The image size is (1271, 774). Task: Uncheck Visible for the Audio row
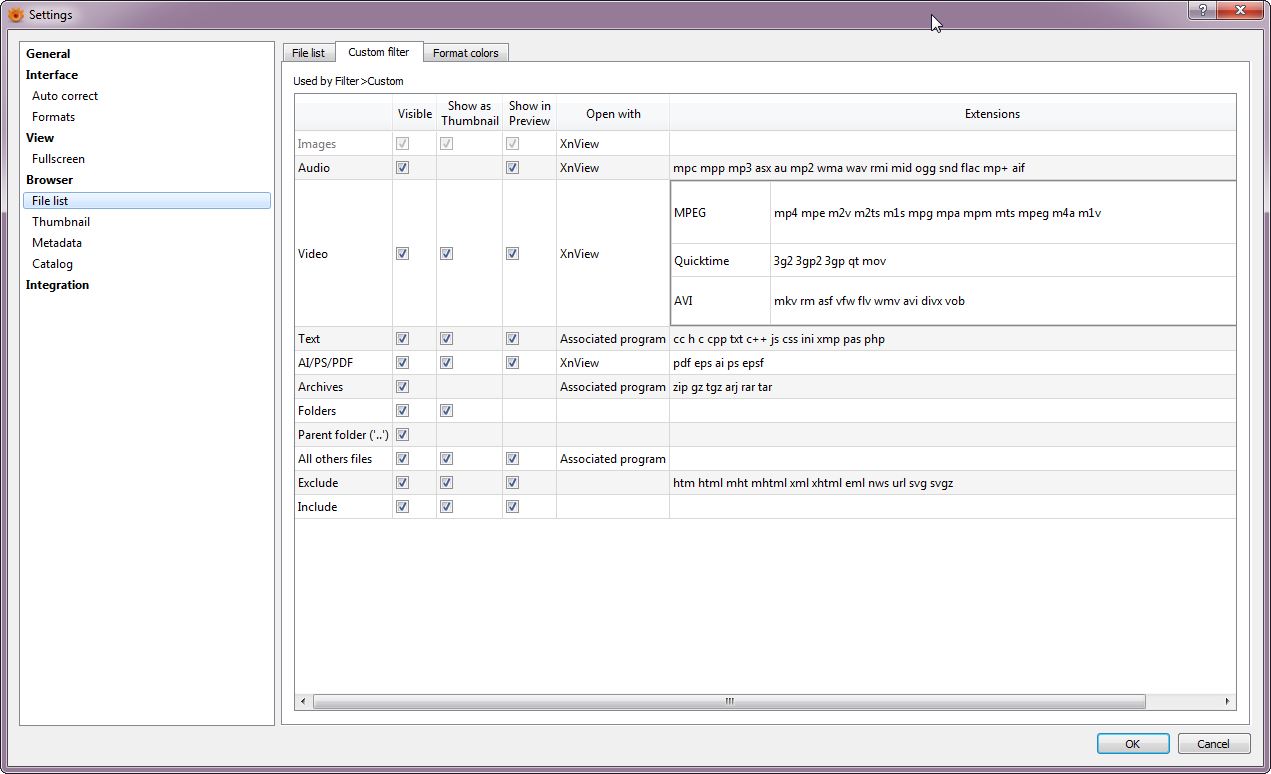[403, 168]
